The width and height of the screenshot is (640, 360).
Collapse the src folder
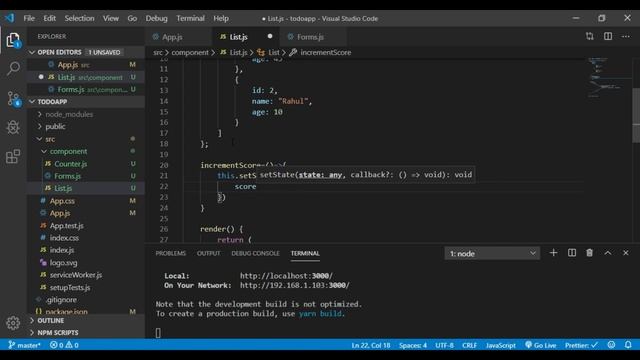pos(86,139)
